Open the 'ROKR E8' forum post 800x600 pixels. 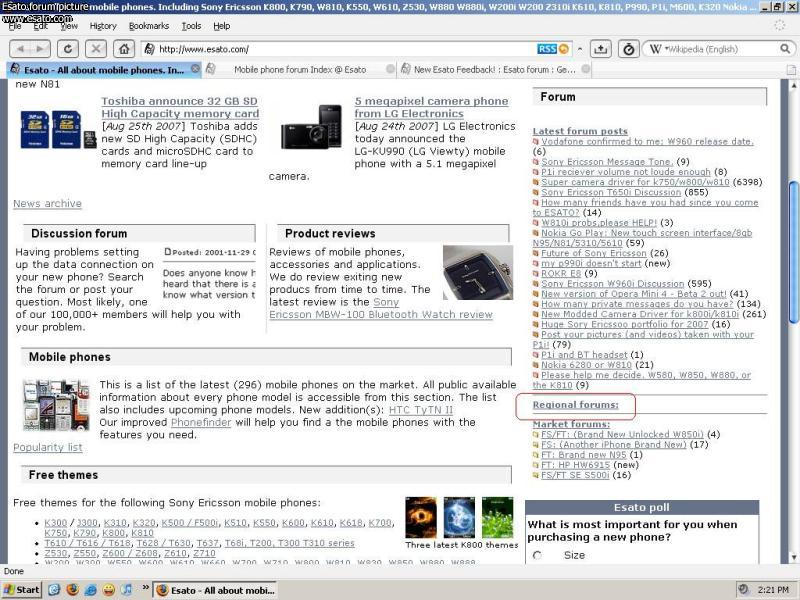[561, 273]
